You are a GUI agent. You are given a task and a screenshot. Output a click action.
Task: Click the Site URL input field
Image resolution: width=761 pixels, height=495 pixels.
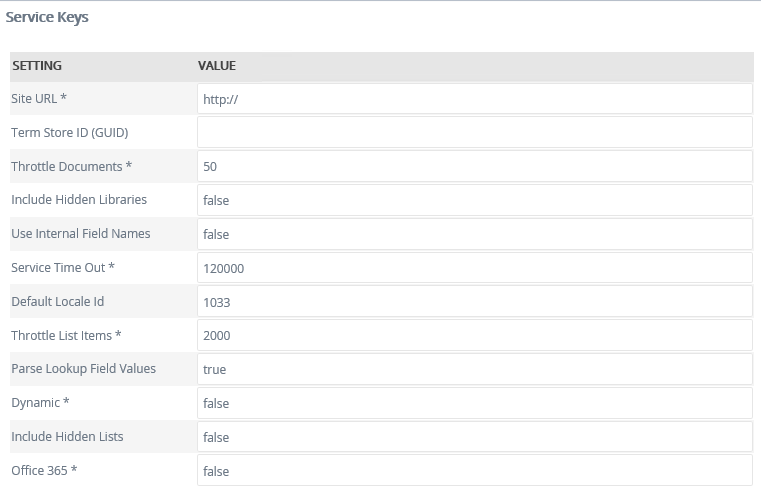(x=474, y=99)
